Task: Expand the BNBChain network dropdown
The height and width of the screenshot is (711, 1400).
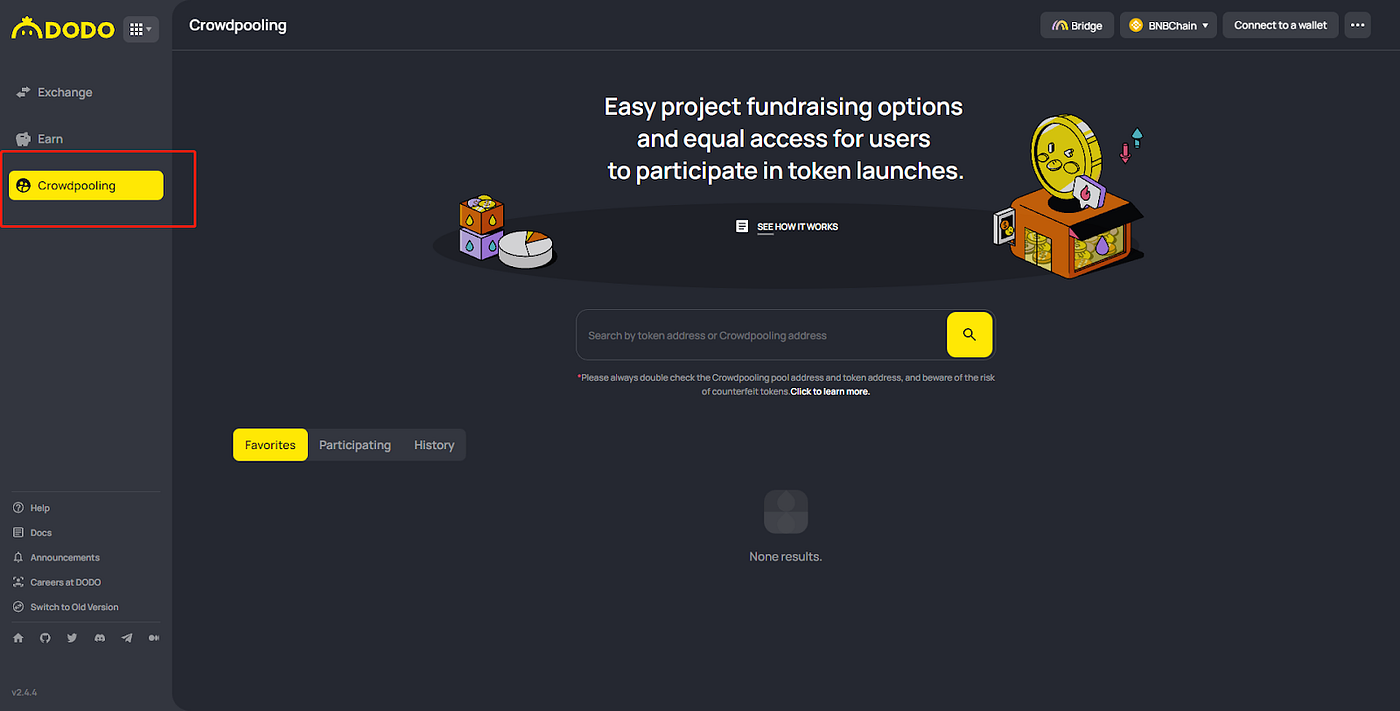Action: pos(1168,25)
